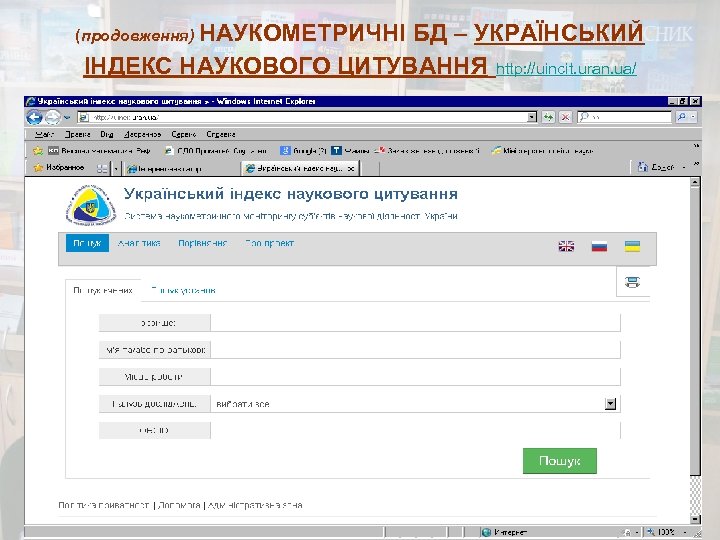Open the Допомога footer link
The height and width of the screenshot is (540, 720).
179,505
